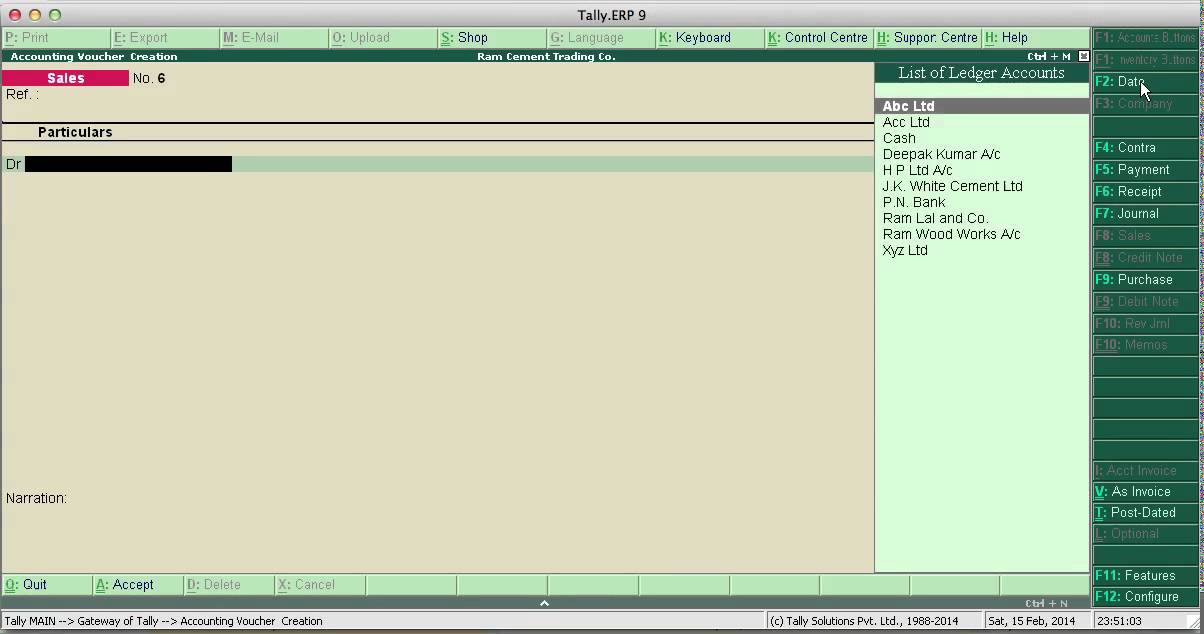Viewport: 1204px width, 634px height.
Task: Click Accept at bottom bar
Action: point(137,585)
